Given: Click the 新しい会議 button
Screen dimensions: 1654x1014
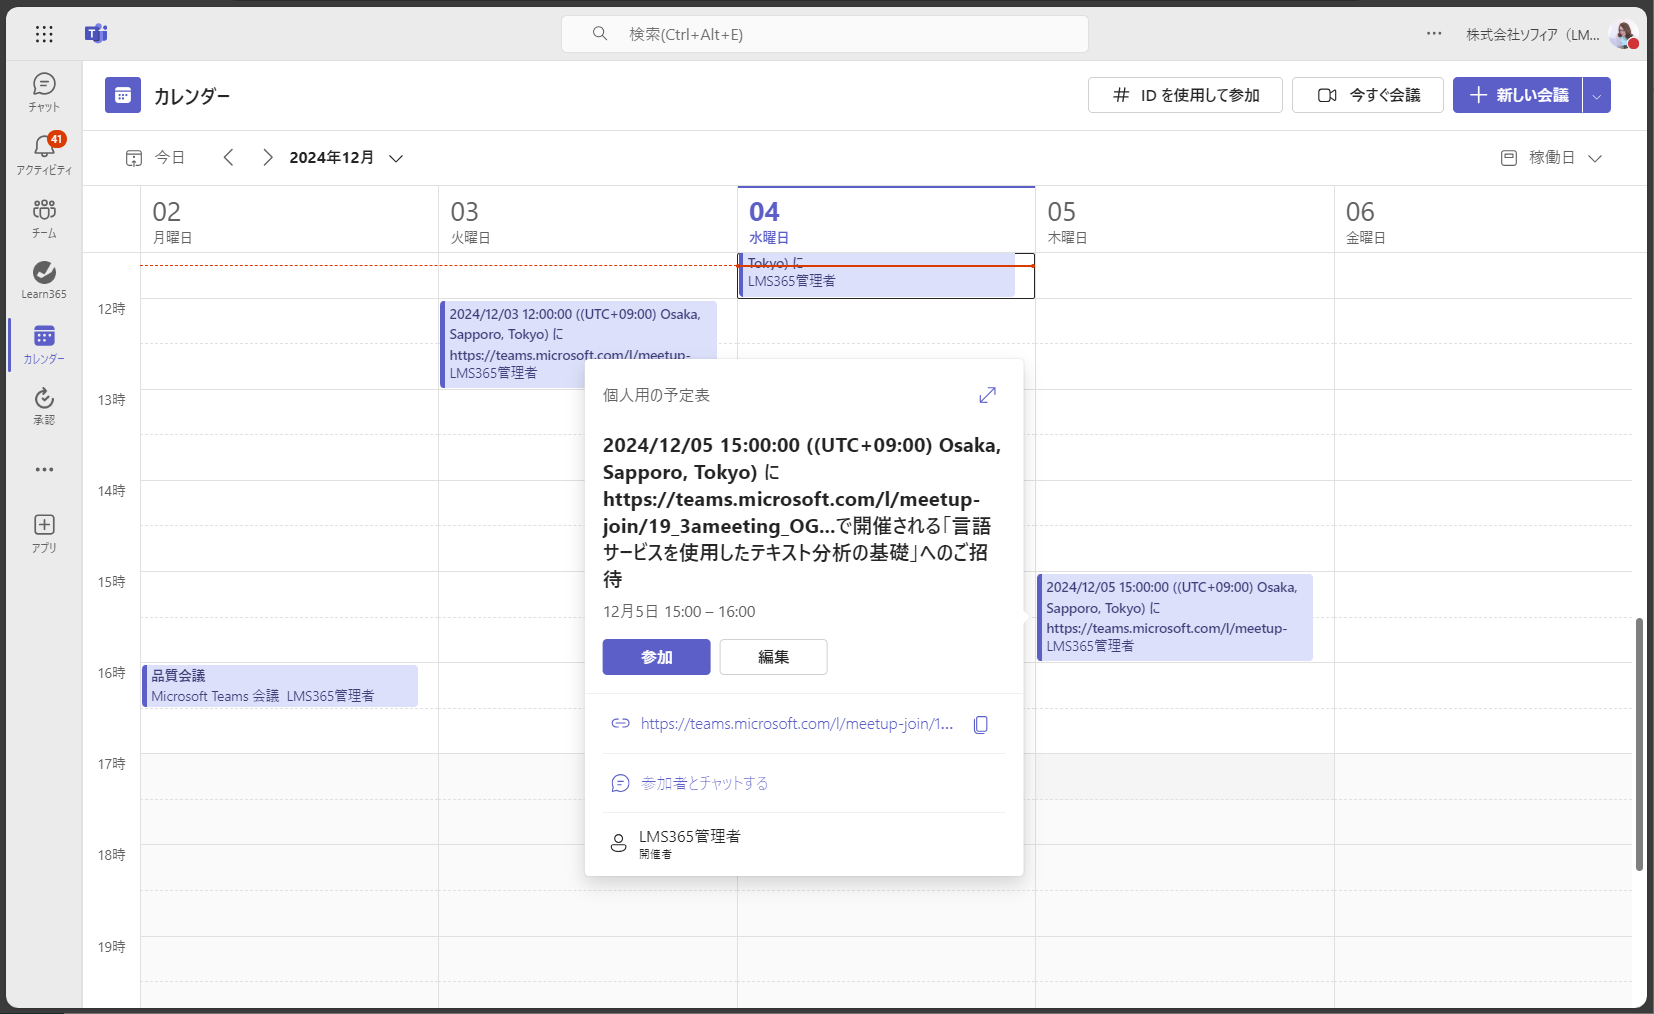Looking at the screenshot, I should [x=1518, y=95].
